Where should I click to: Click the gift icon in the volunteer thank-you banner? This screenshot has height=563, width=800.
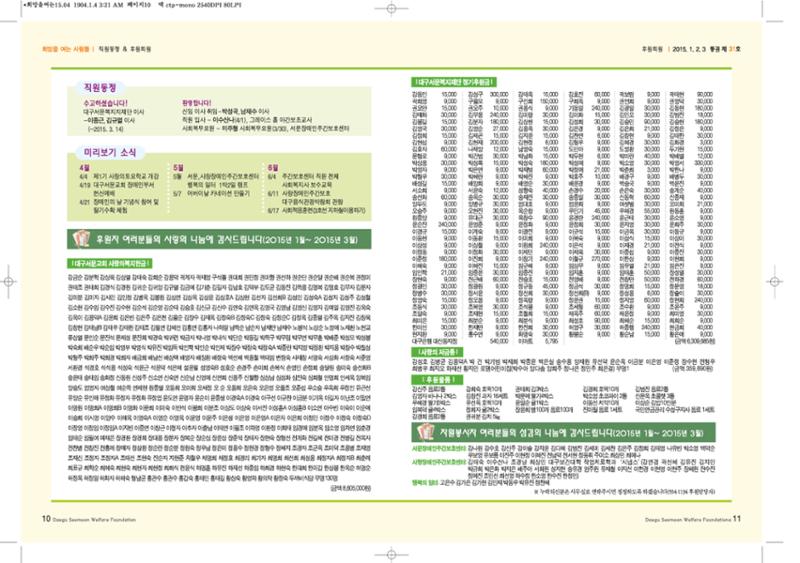426,432
